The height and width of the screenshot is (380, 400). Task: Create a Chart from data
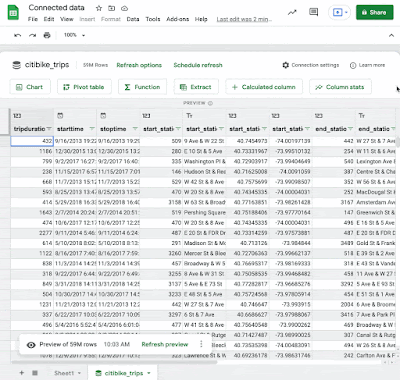click(30, 87)
